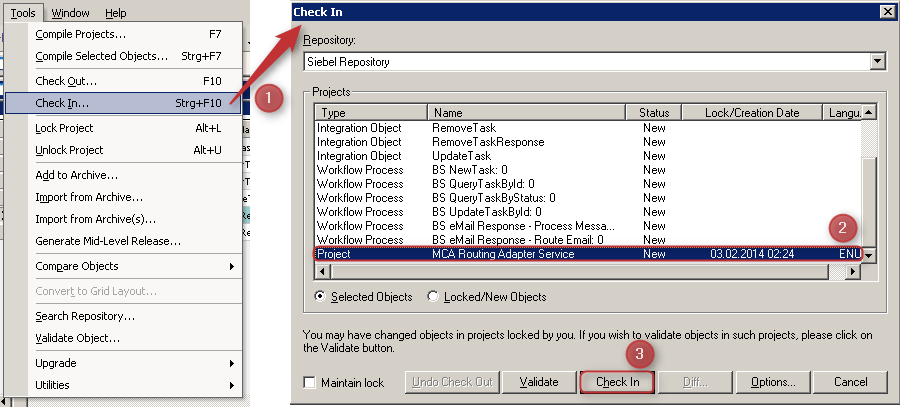Select the UpdateTask integration object row
This screenshot has height=407, width=900.
[588, 156]
